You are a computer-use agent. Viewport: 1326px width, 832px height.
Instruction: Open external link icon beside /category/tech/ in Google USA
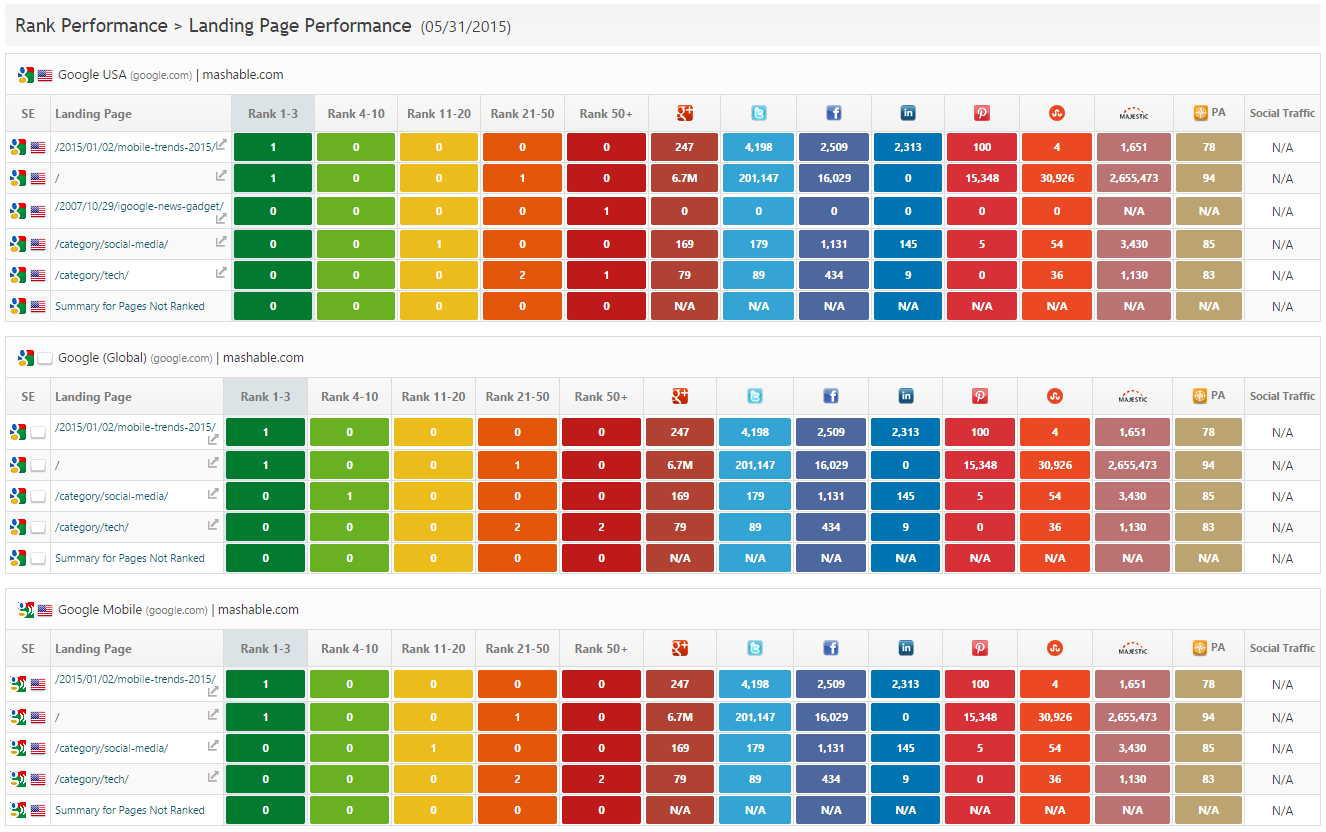221,273
